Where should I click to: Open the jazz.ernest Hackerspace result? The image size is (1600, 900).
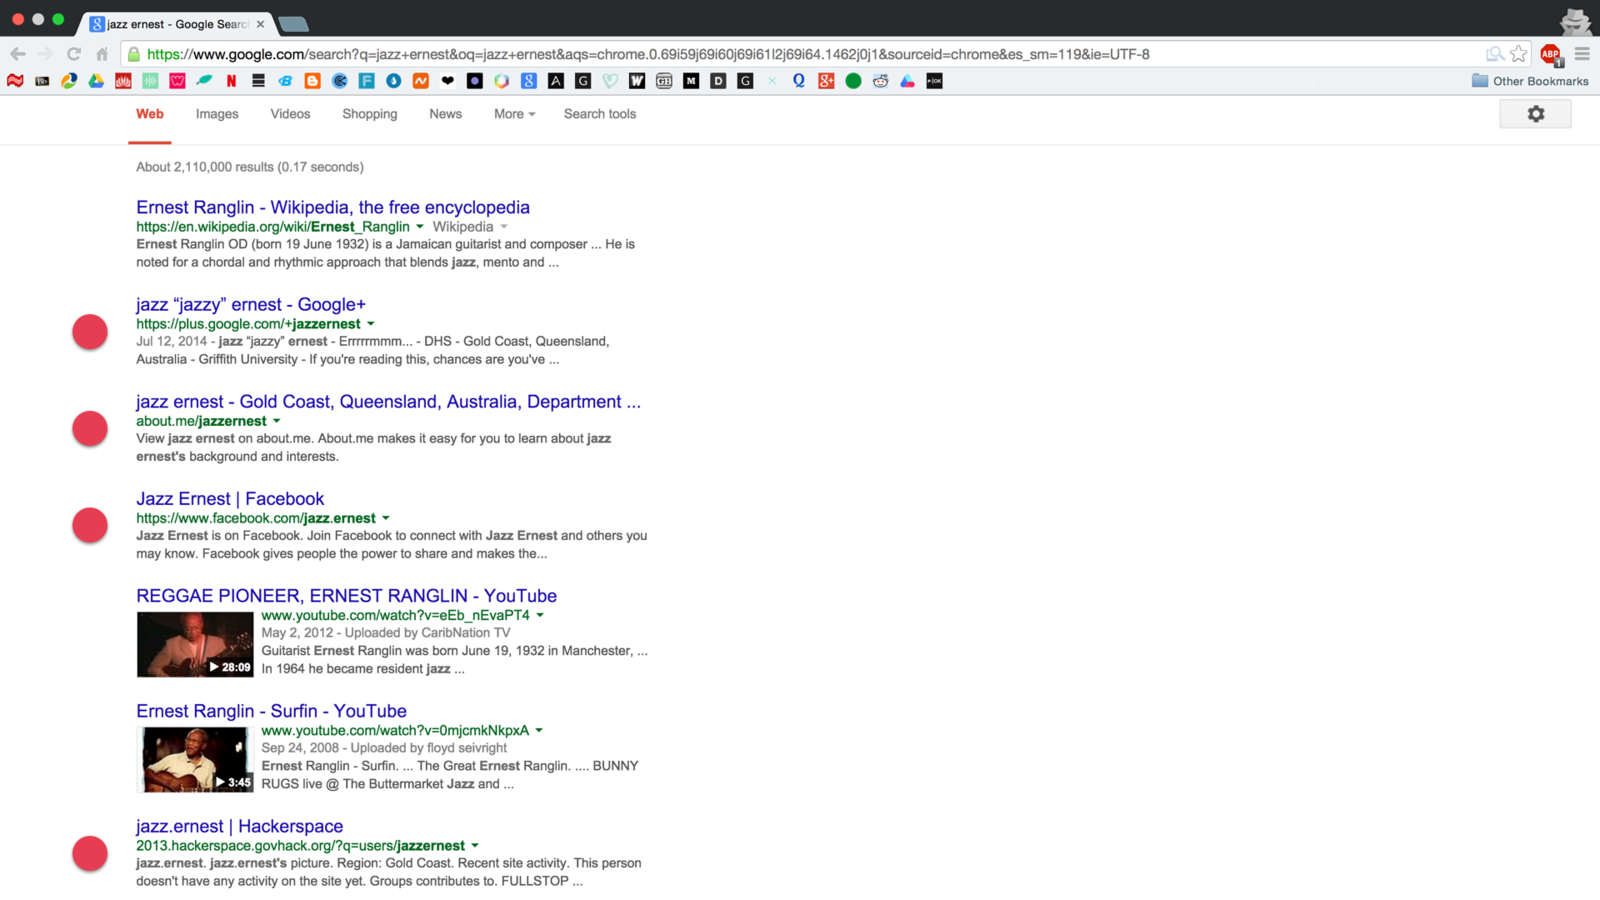pos(239,826)
